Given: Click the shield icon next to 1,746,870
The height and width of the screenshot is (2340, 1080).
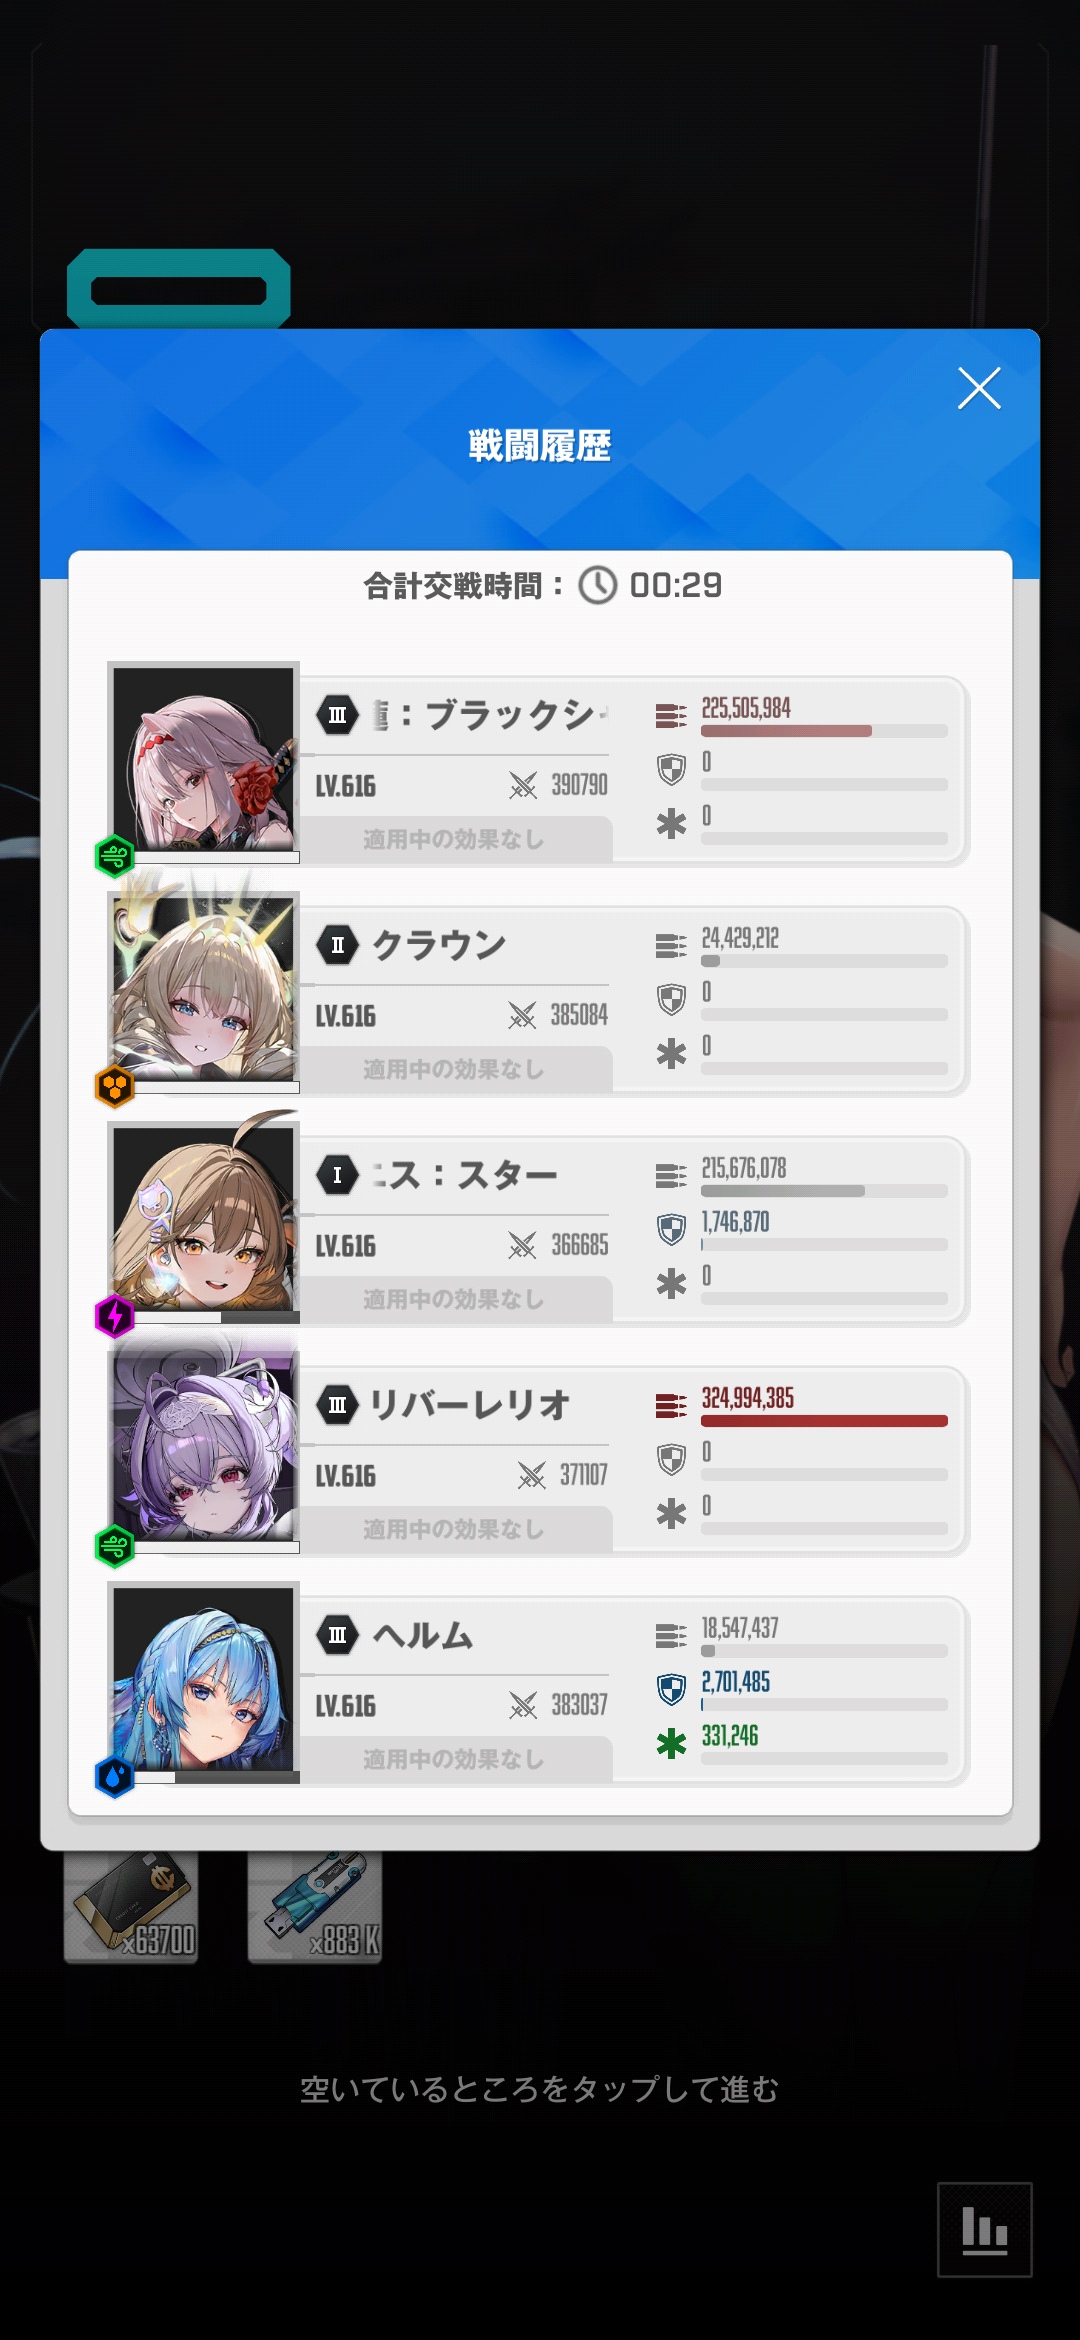Looking at the screenshot, I should coord(671,1229).
